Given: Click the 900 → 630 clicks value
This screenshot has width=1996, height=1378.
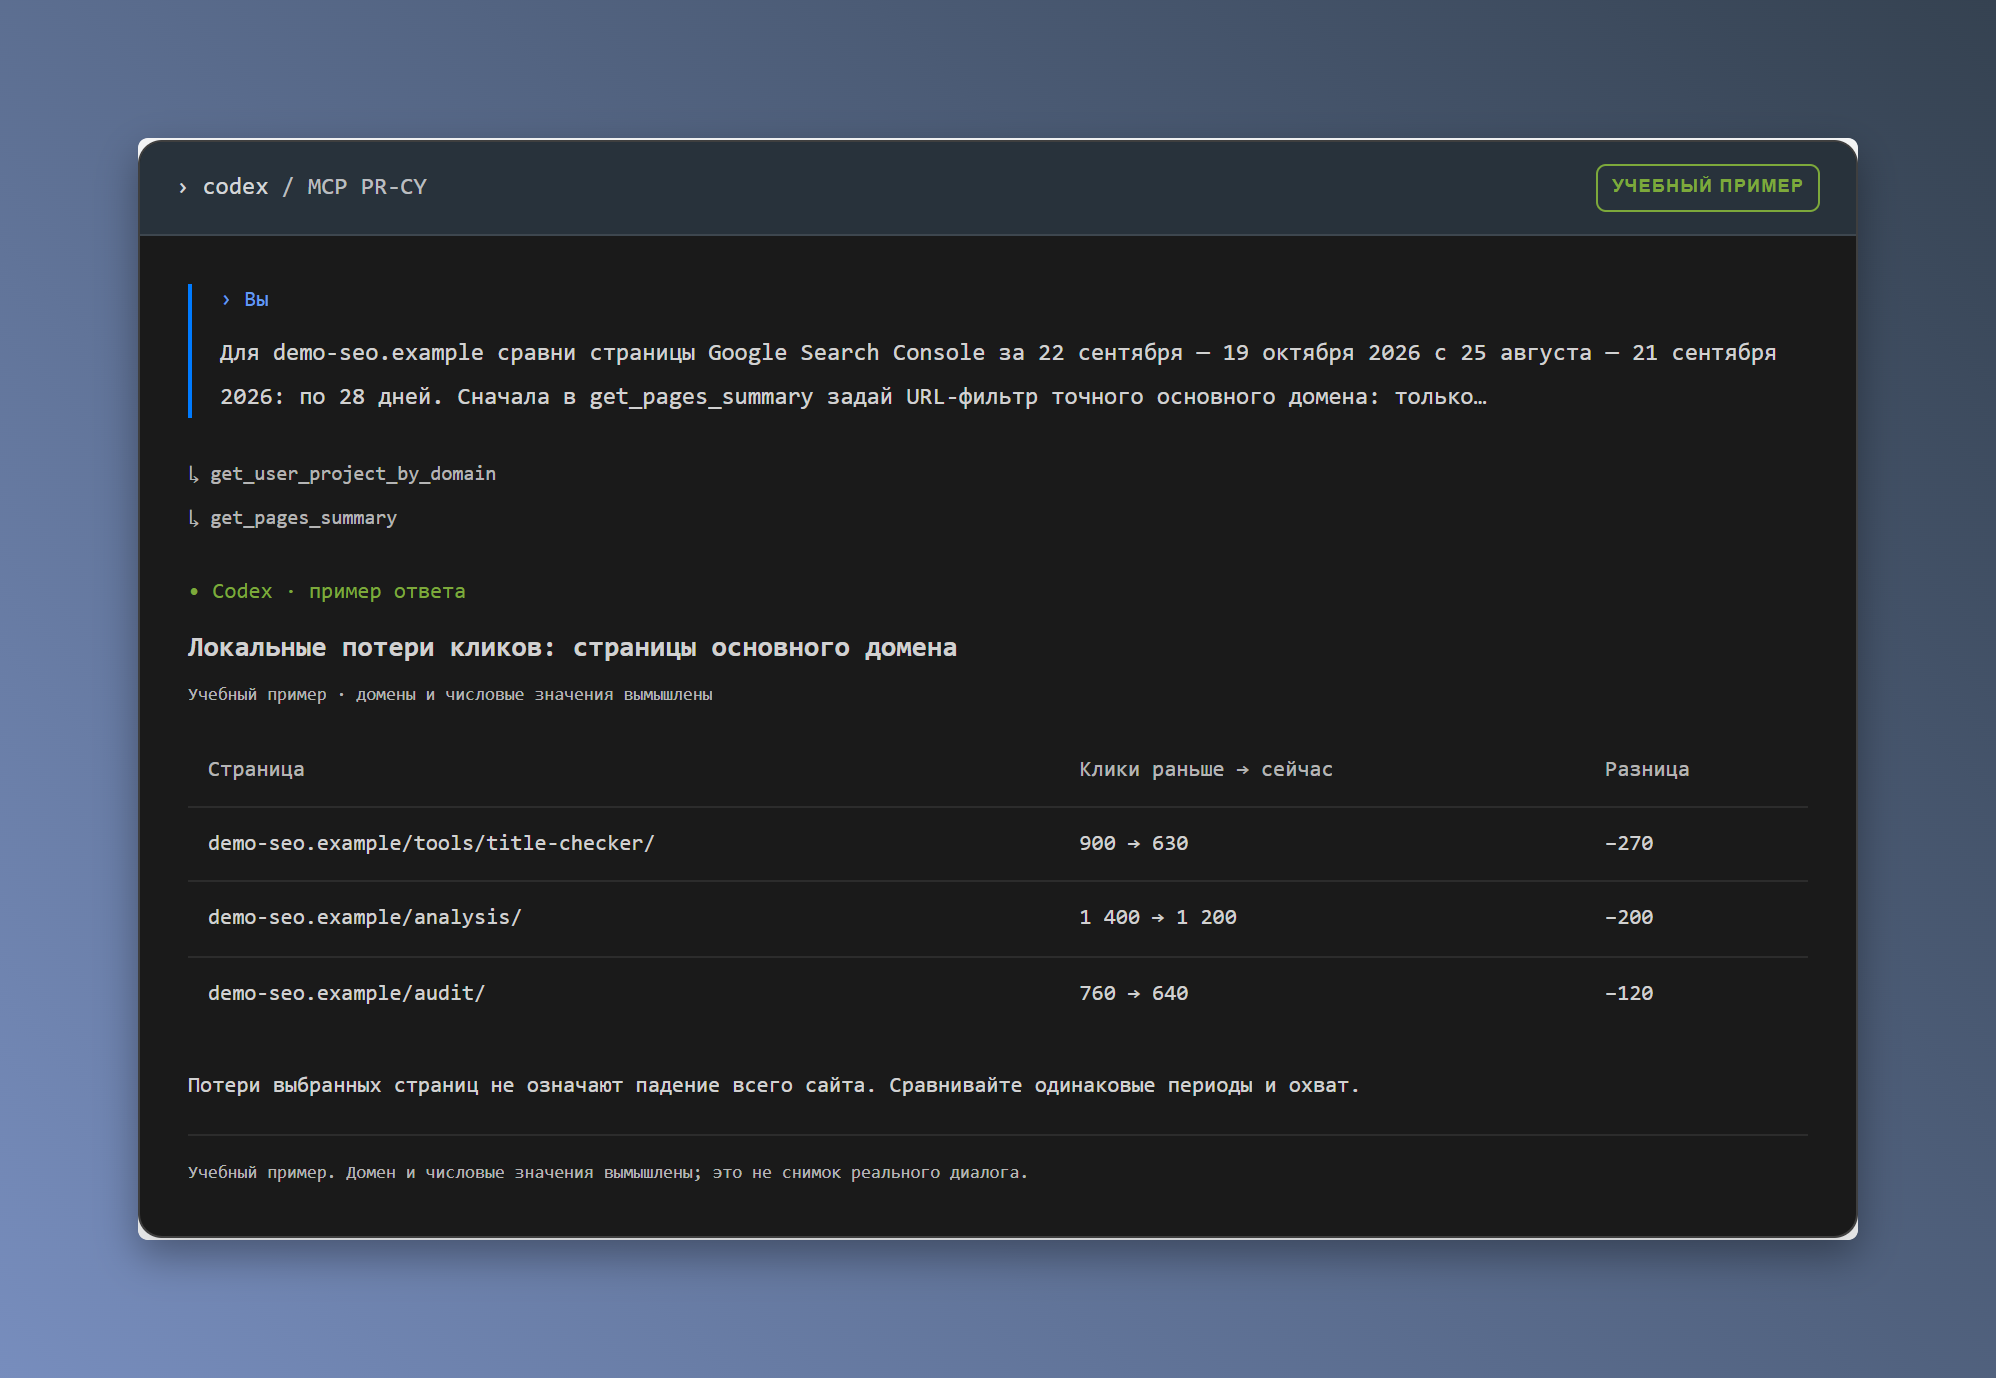Looking at the screenshot, I should pyautogui.click(x=1133, y=843).
